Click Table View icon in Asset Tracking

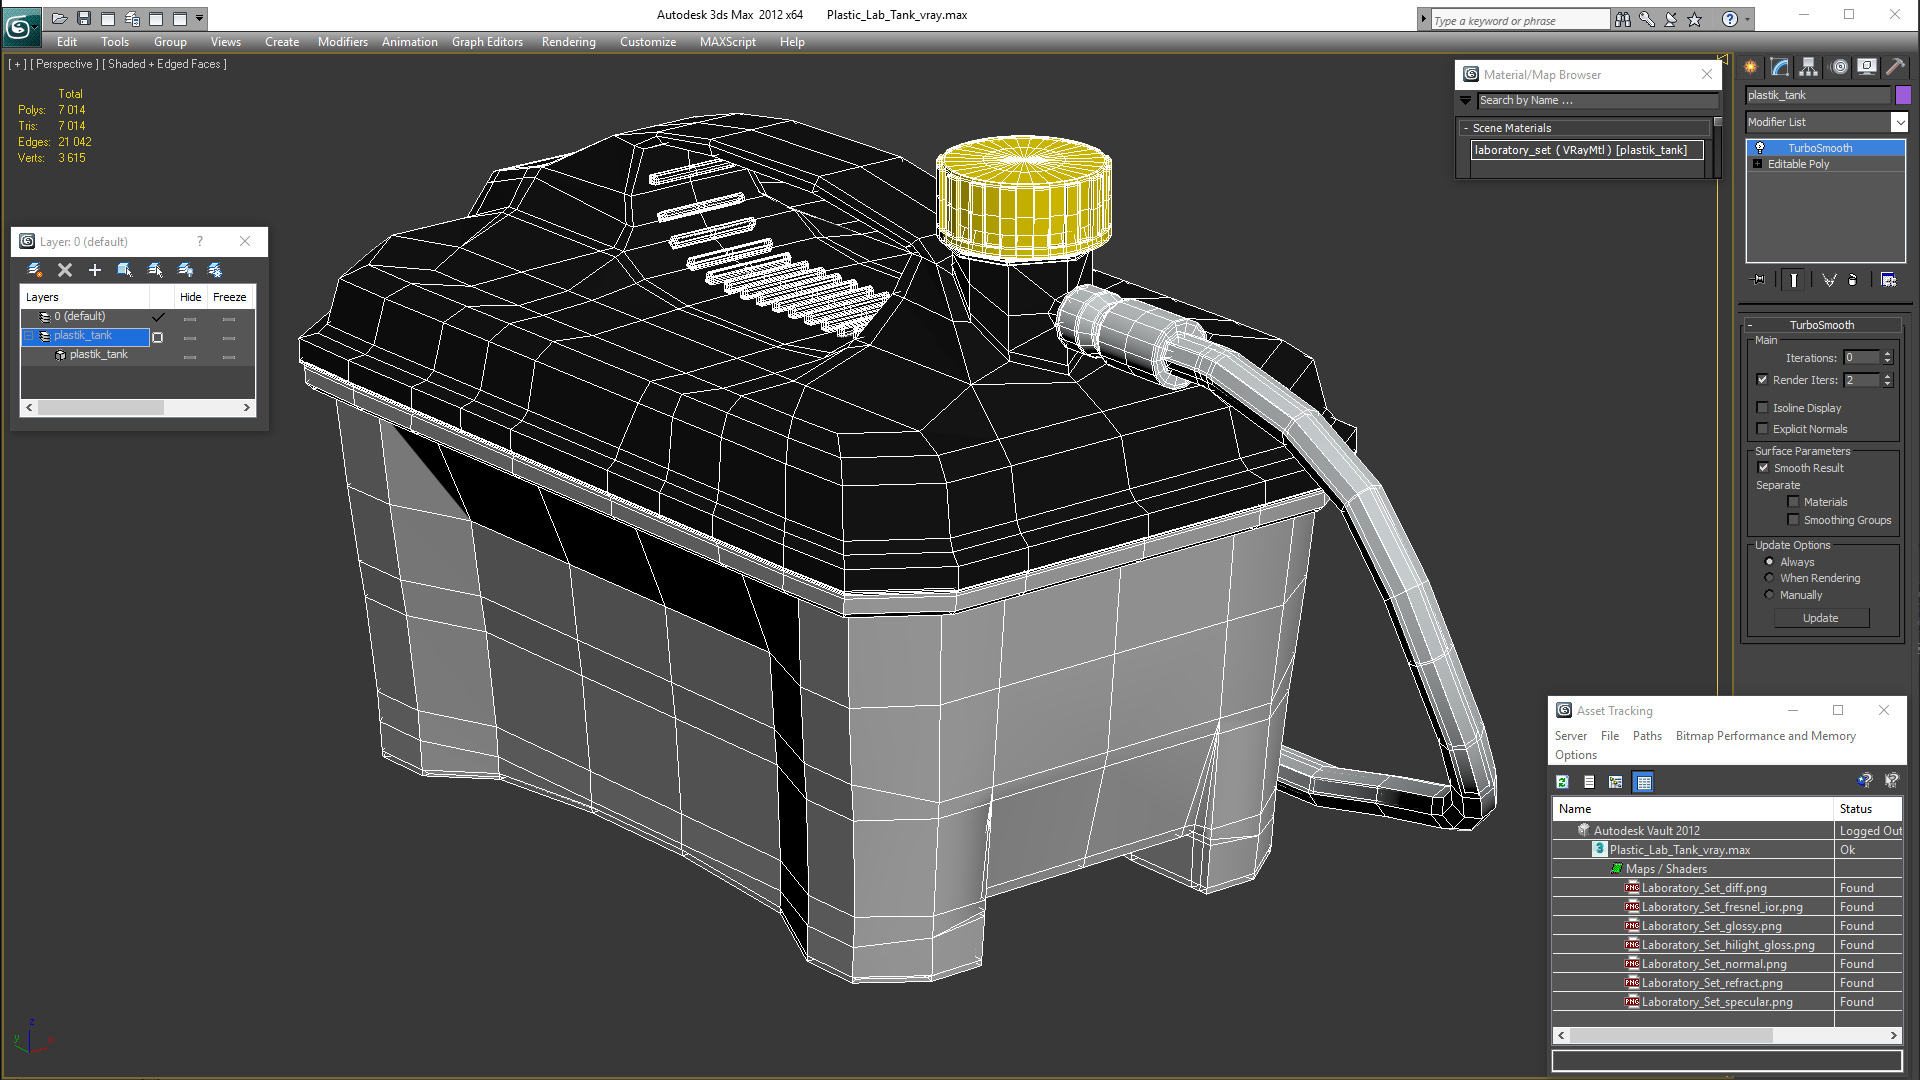1643,782
